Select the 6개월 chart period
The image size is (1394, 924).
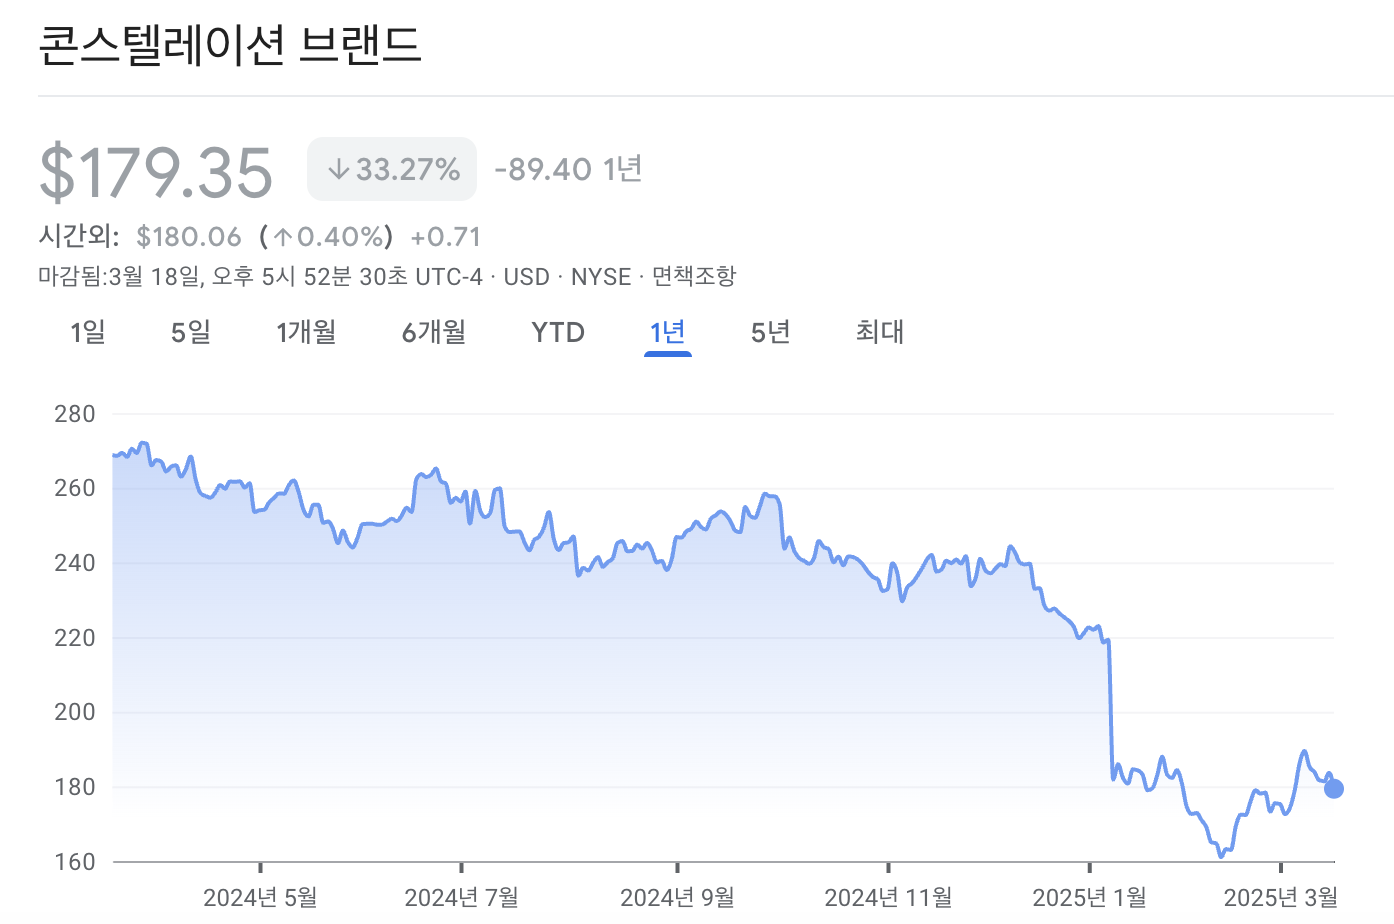[433, 332]
